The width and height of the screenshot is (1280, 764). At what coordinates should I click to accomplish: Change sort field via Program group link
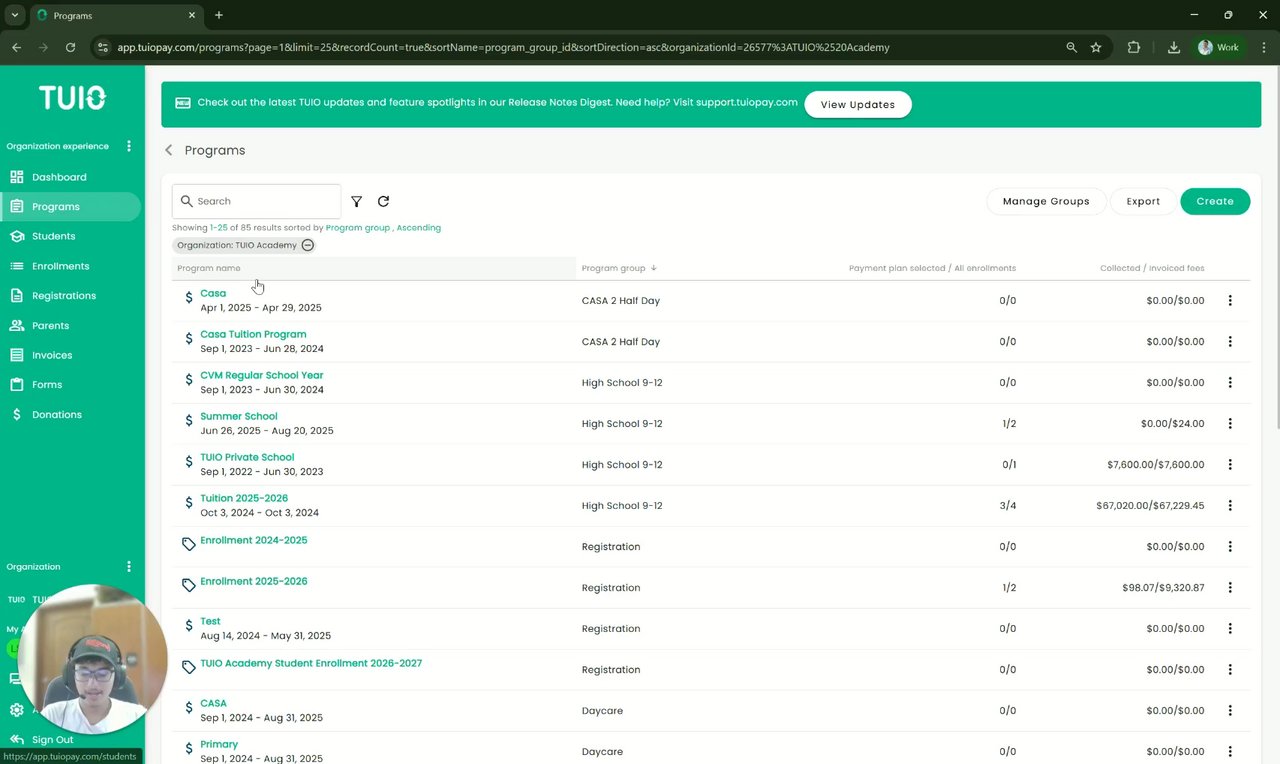click(x=358, y=228)
